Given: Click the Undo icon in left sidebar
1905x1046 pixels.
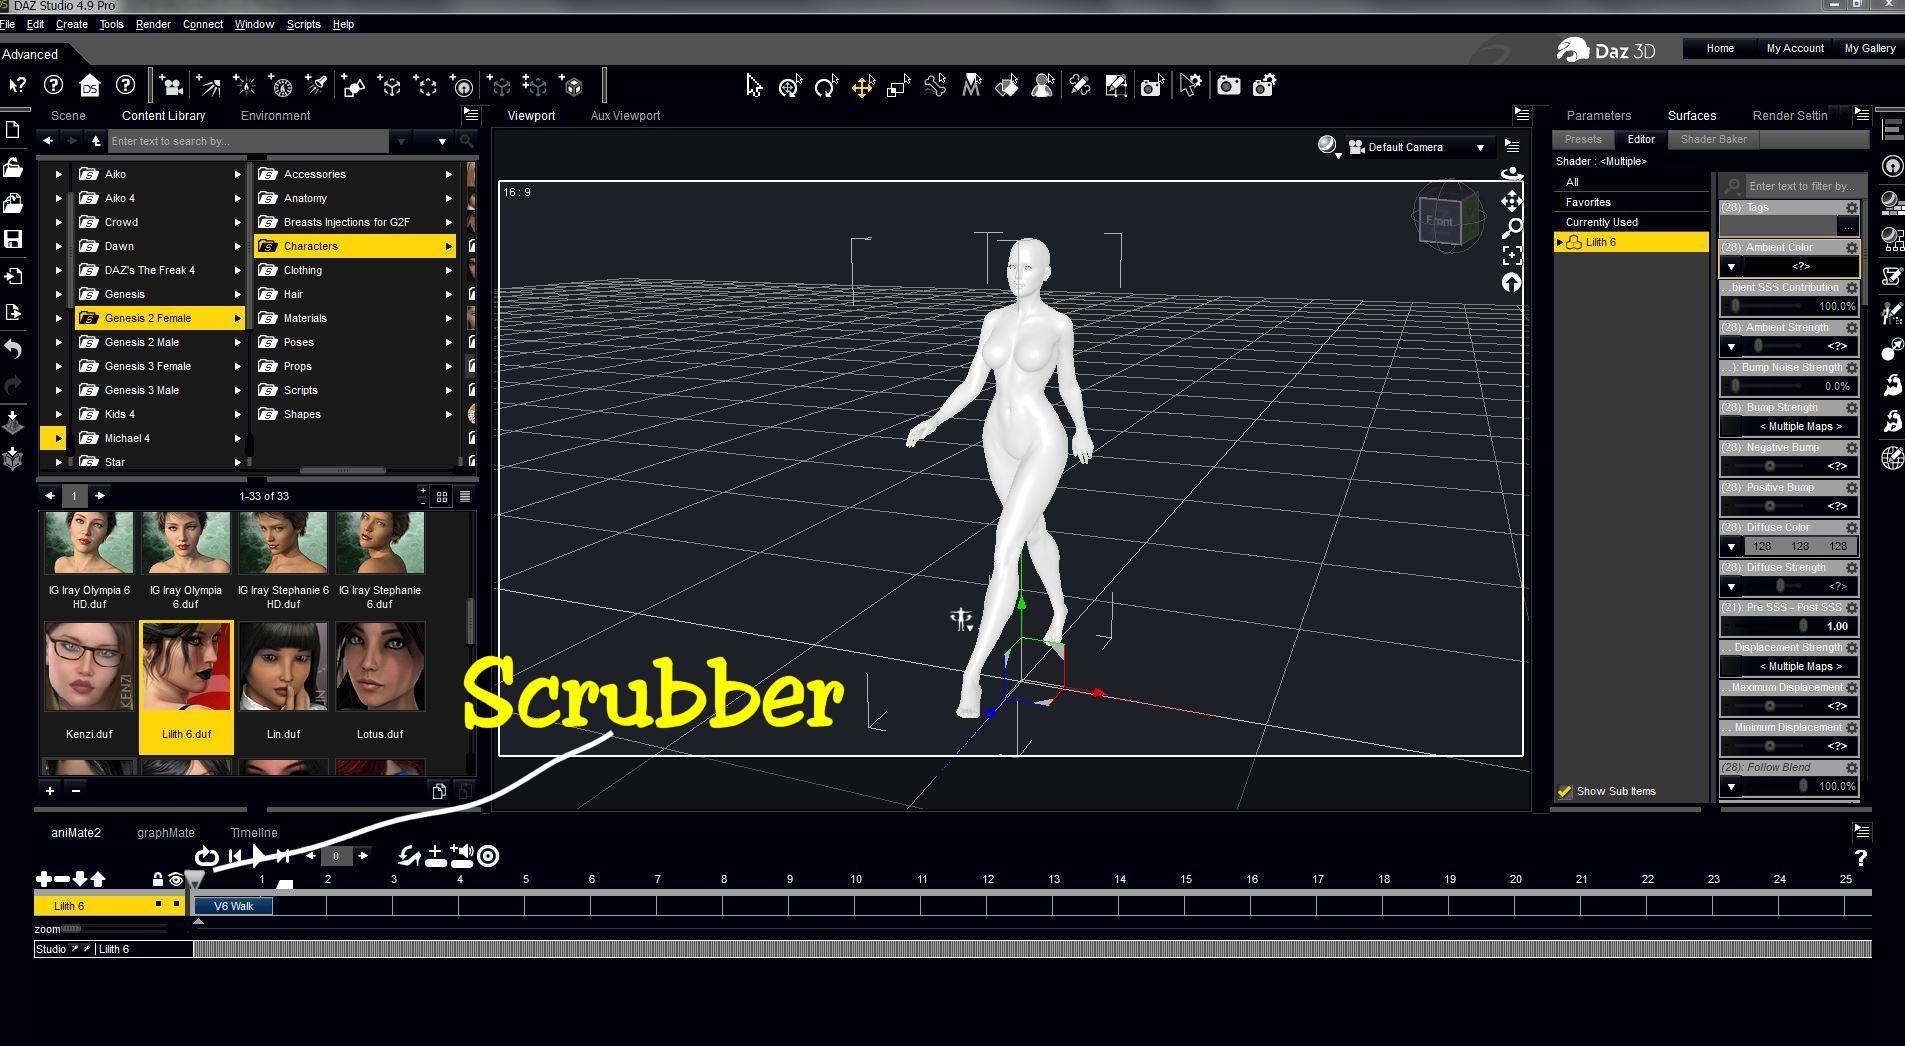Looking at the screenshot, I should click(13, 349).
